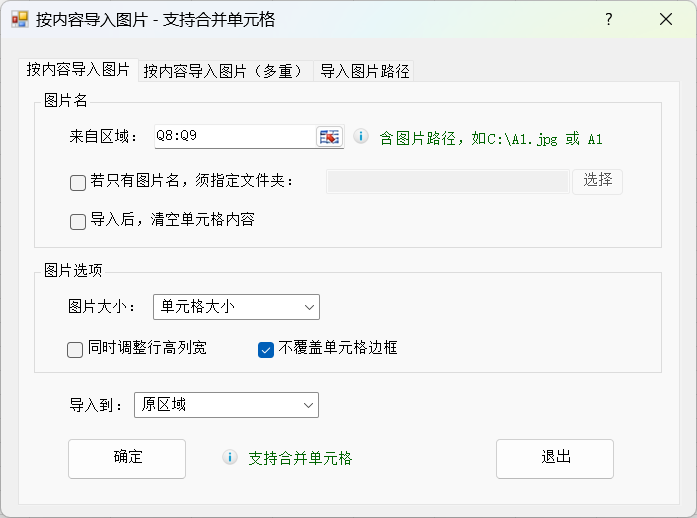Click the 退出 button
The height and width of the screenshot is (518, 697).
click(555, 458)
